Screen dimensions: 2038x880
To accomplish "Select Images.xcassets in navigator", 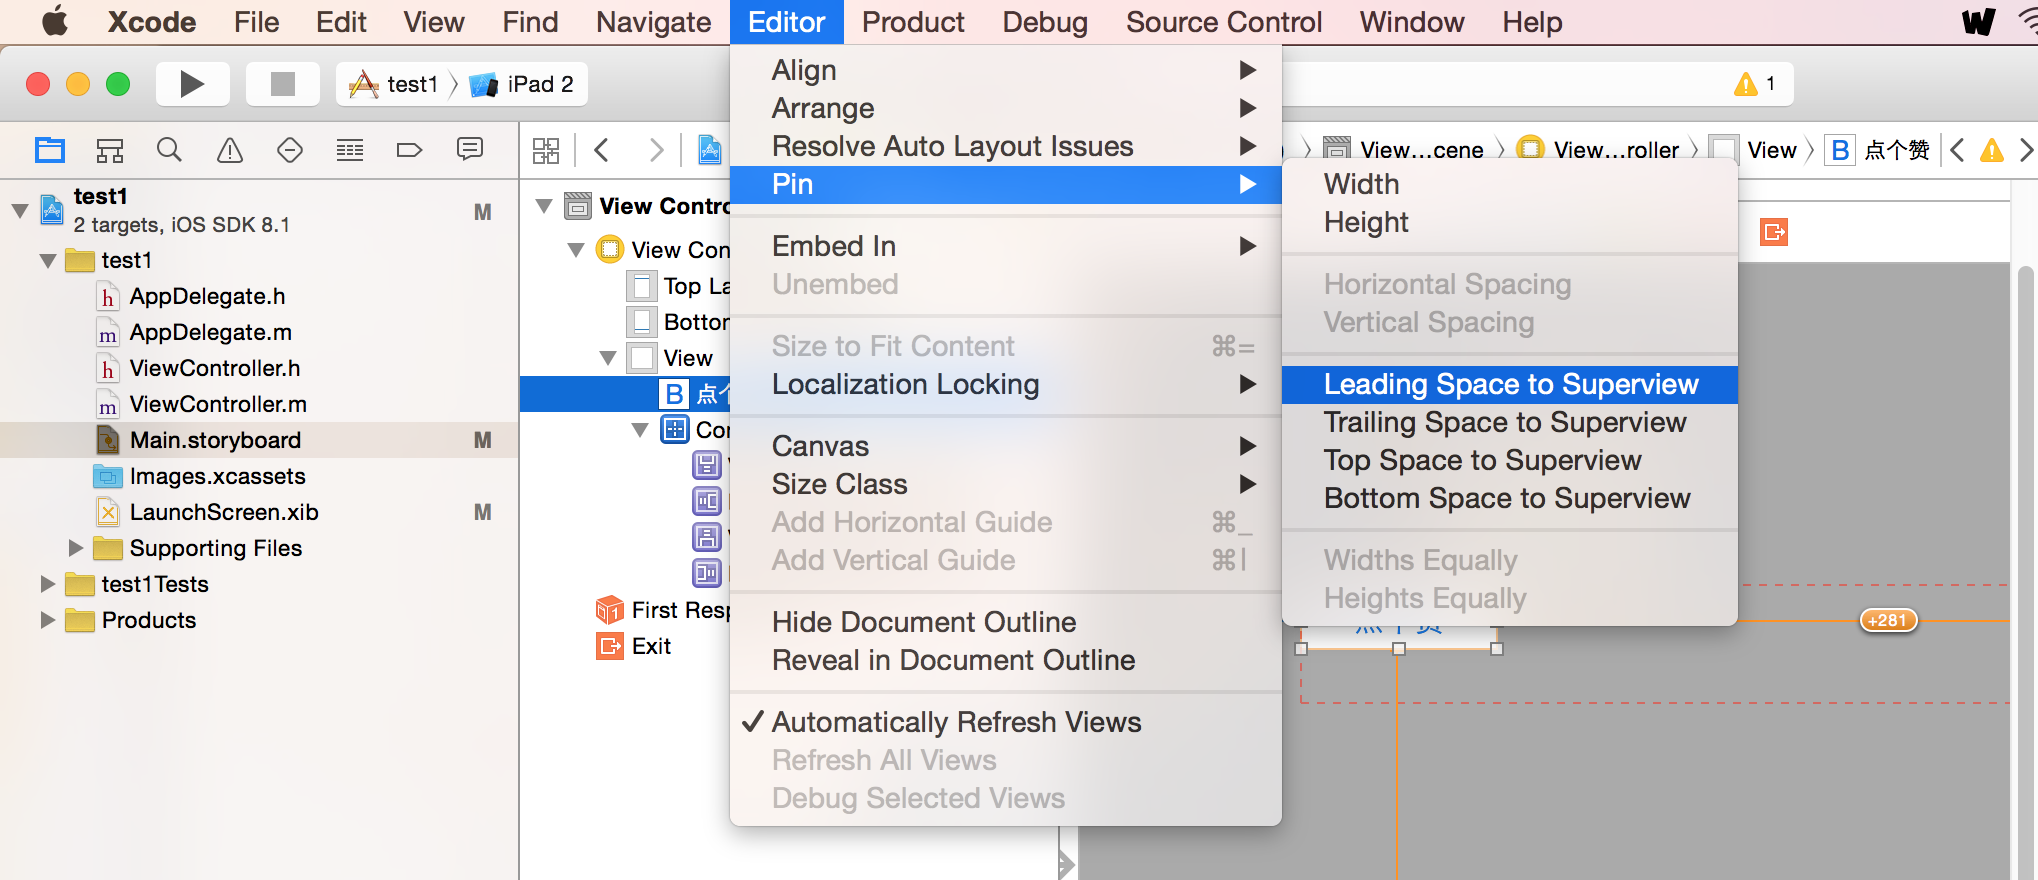I will coord(217,476).
